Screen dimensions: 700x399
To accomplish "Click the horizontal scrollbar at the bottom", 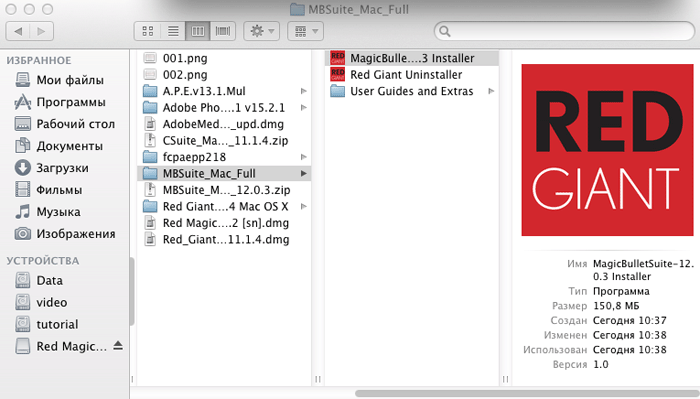I will point(527,394).
